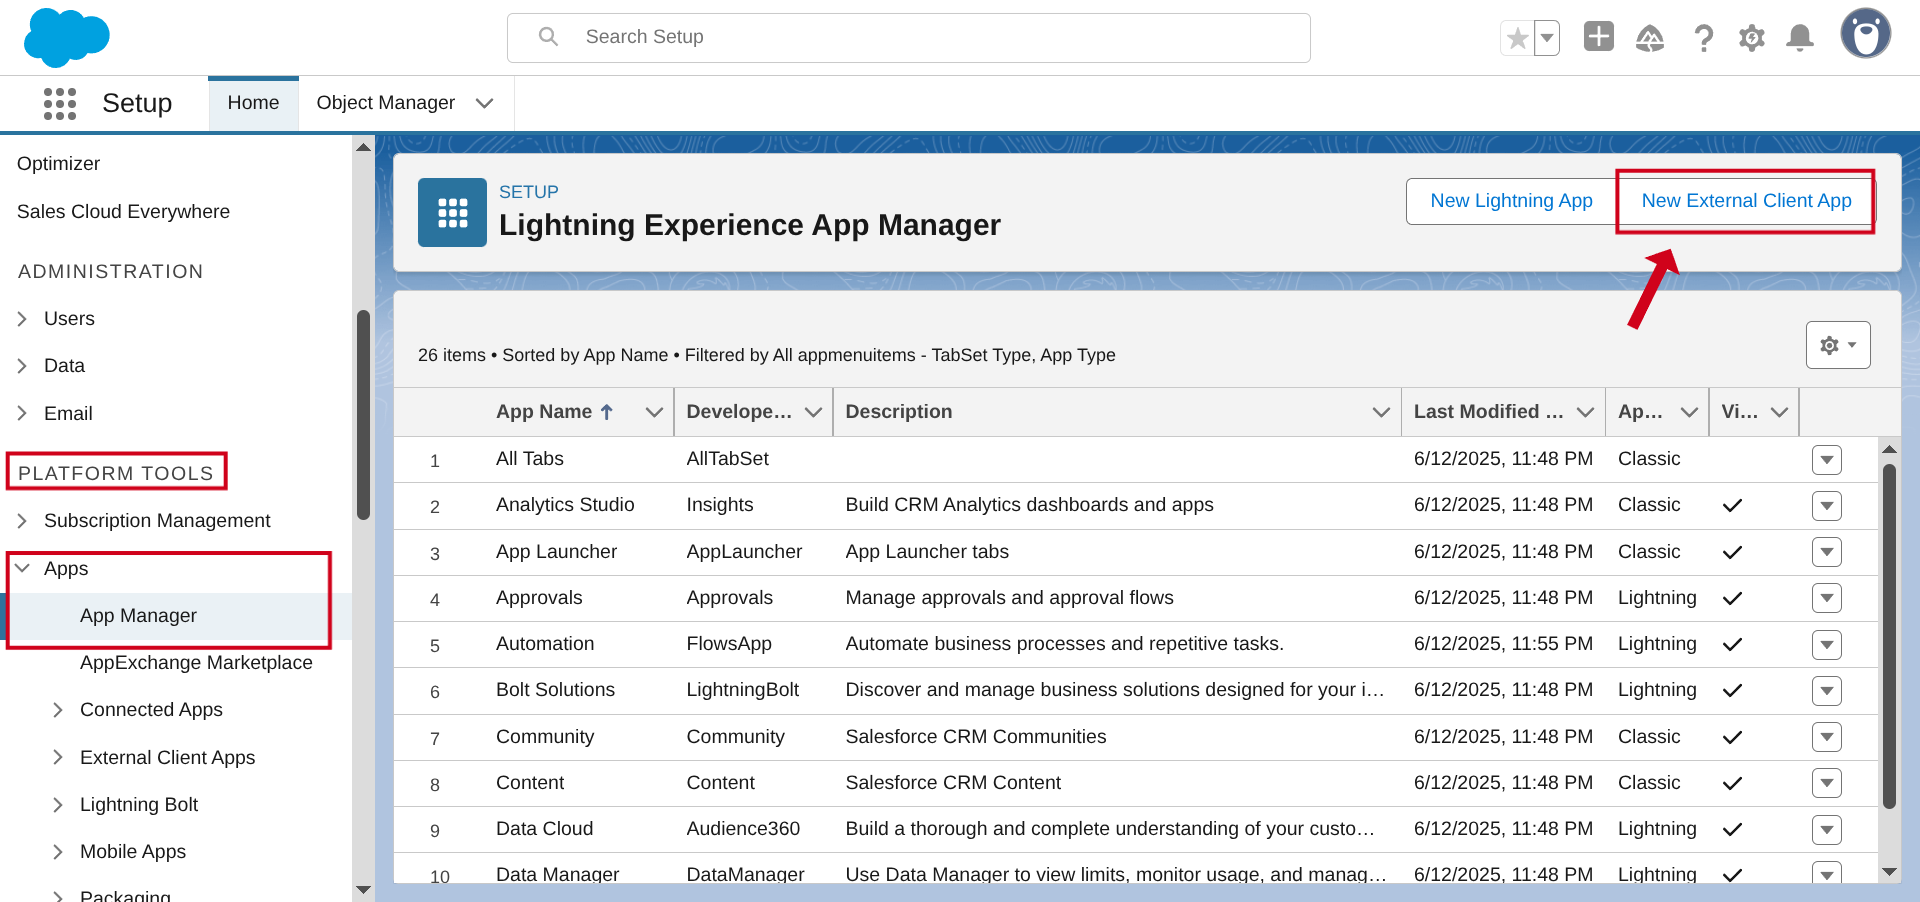The width and height of the screenshot is (1920, 902).
Task: Open Visible column menu chevron
Action: click(x=1780, y=412)
